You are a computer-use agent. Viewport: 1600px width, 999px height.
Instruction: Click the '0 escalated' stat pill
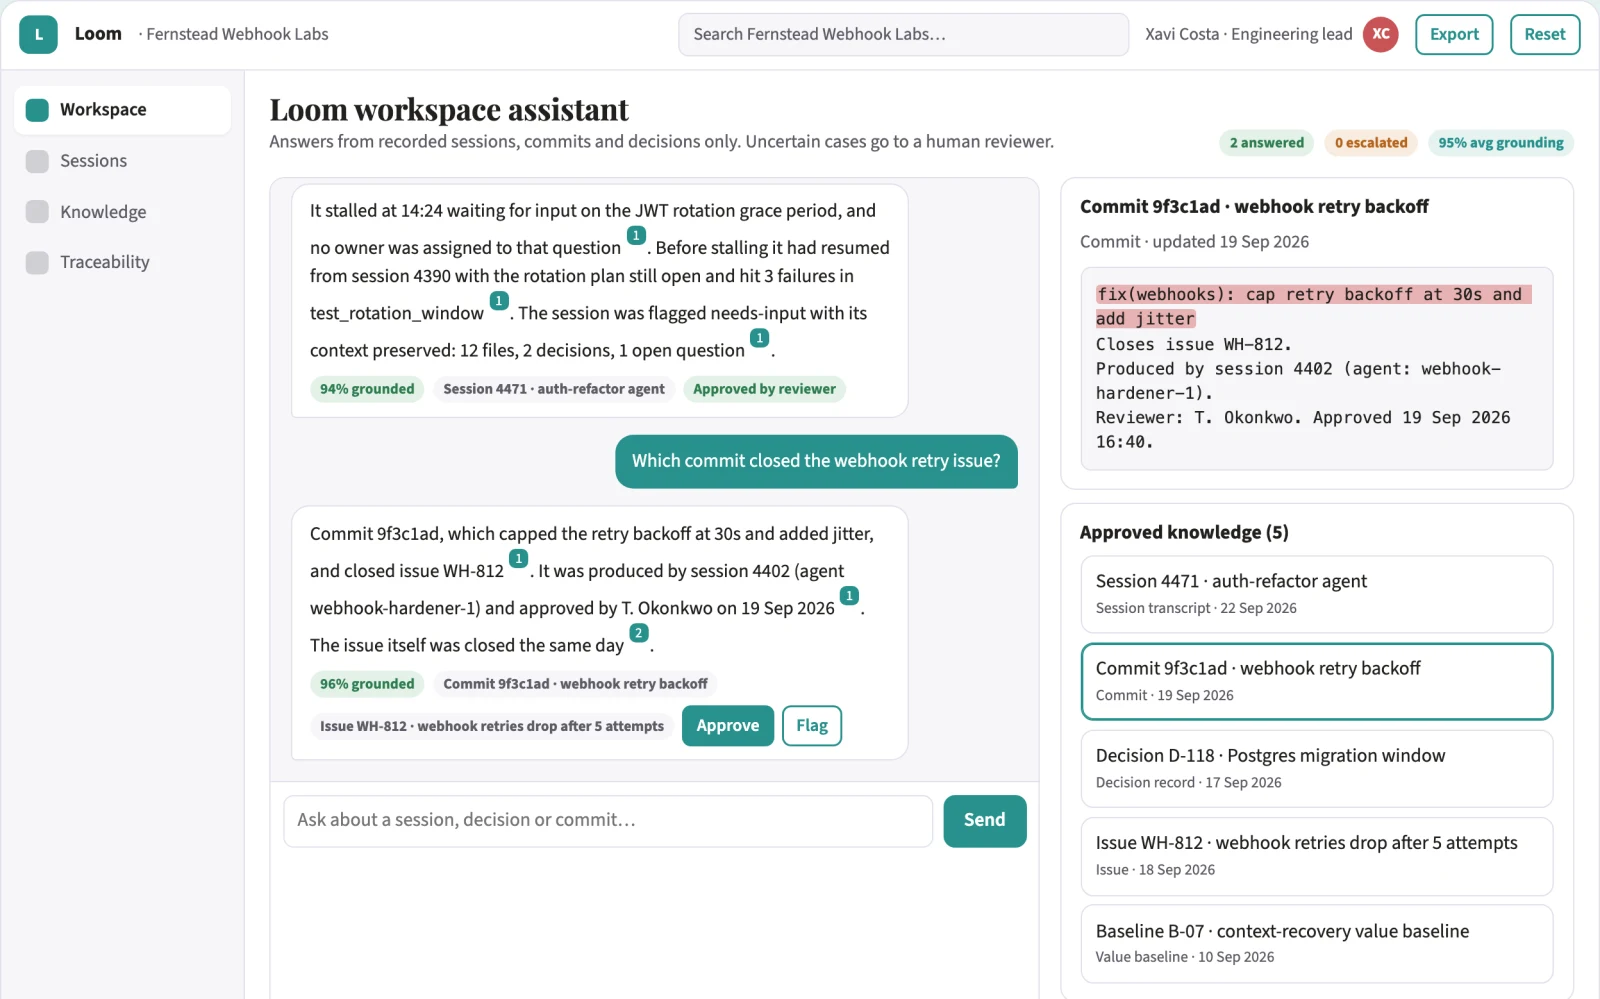(x=1371, y=143)
